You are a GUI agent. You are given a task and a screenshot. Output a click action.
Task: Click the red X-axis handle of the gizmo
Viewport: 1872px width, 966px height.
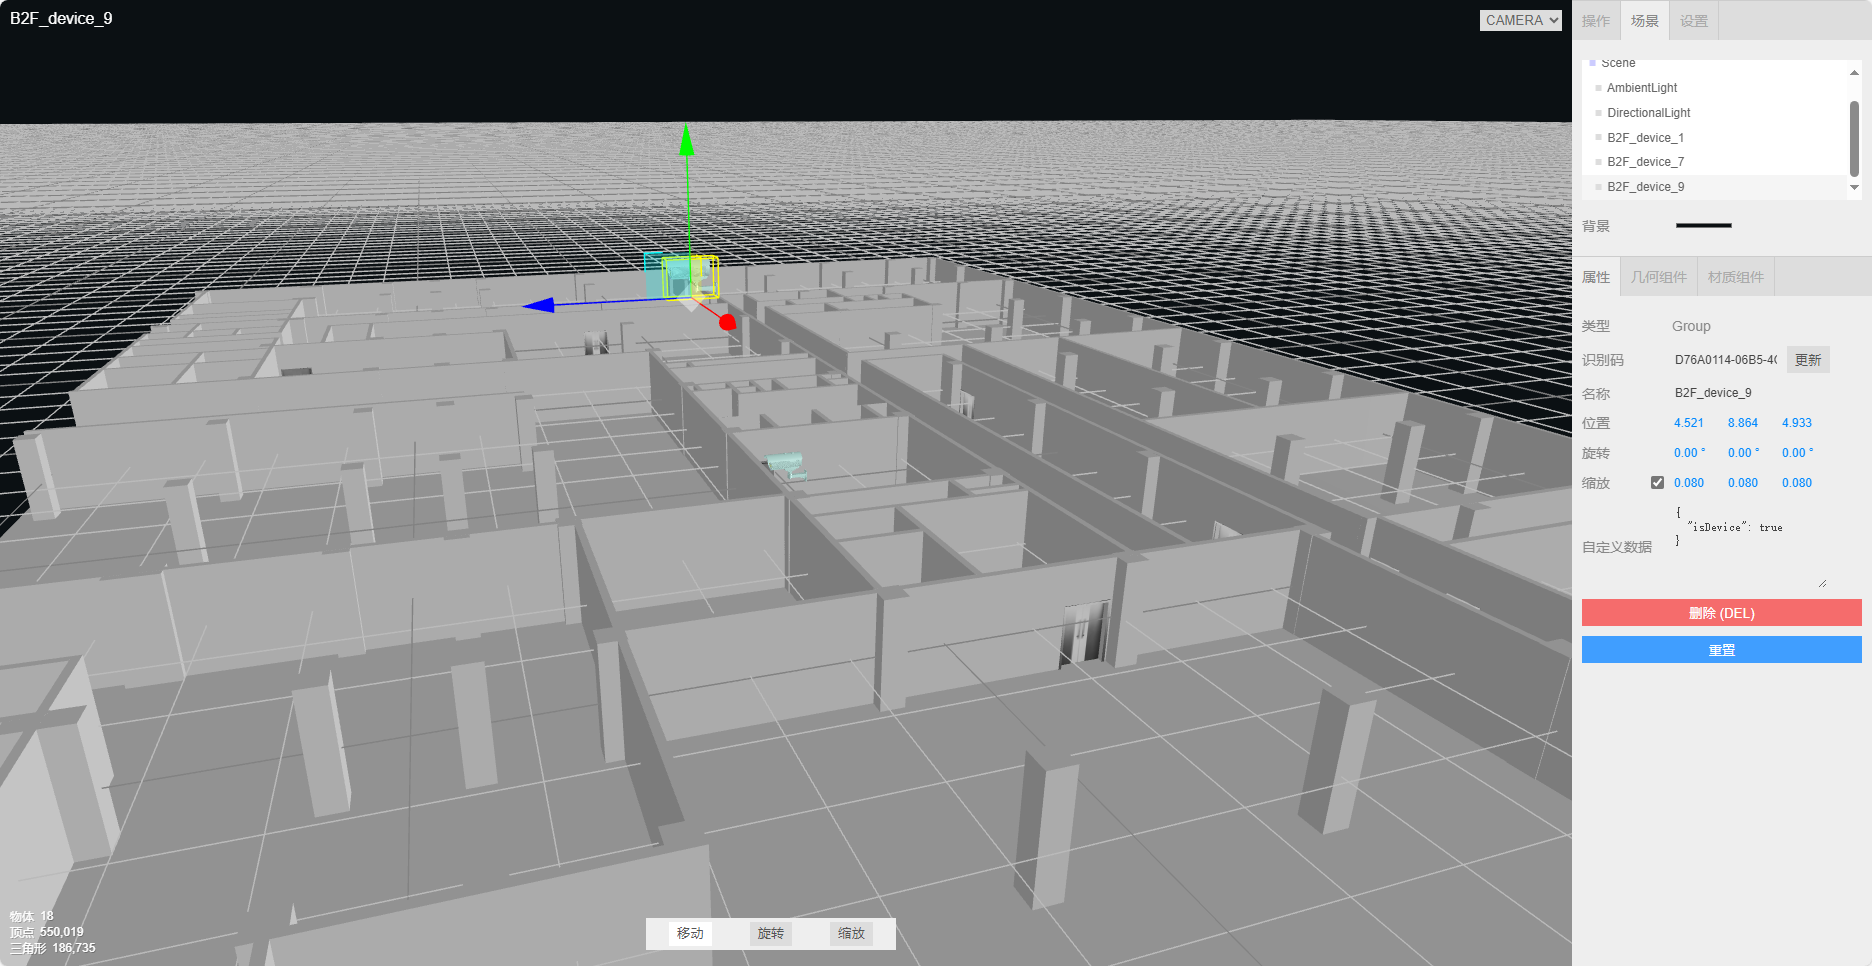(x=727, y=322)
